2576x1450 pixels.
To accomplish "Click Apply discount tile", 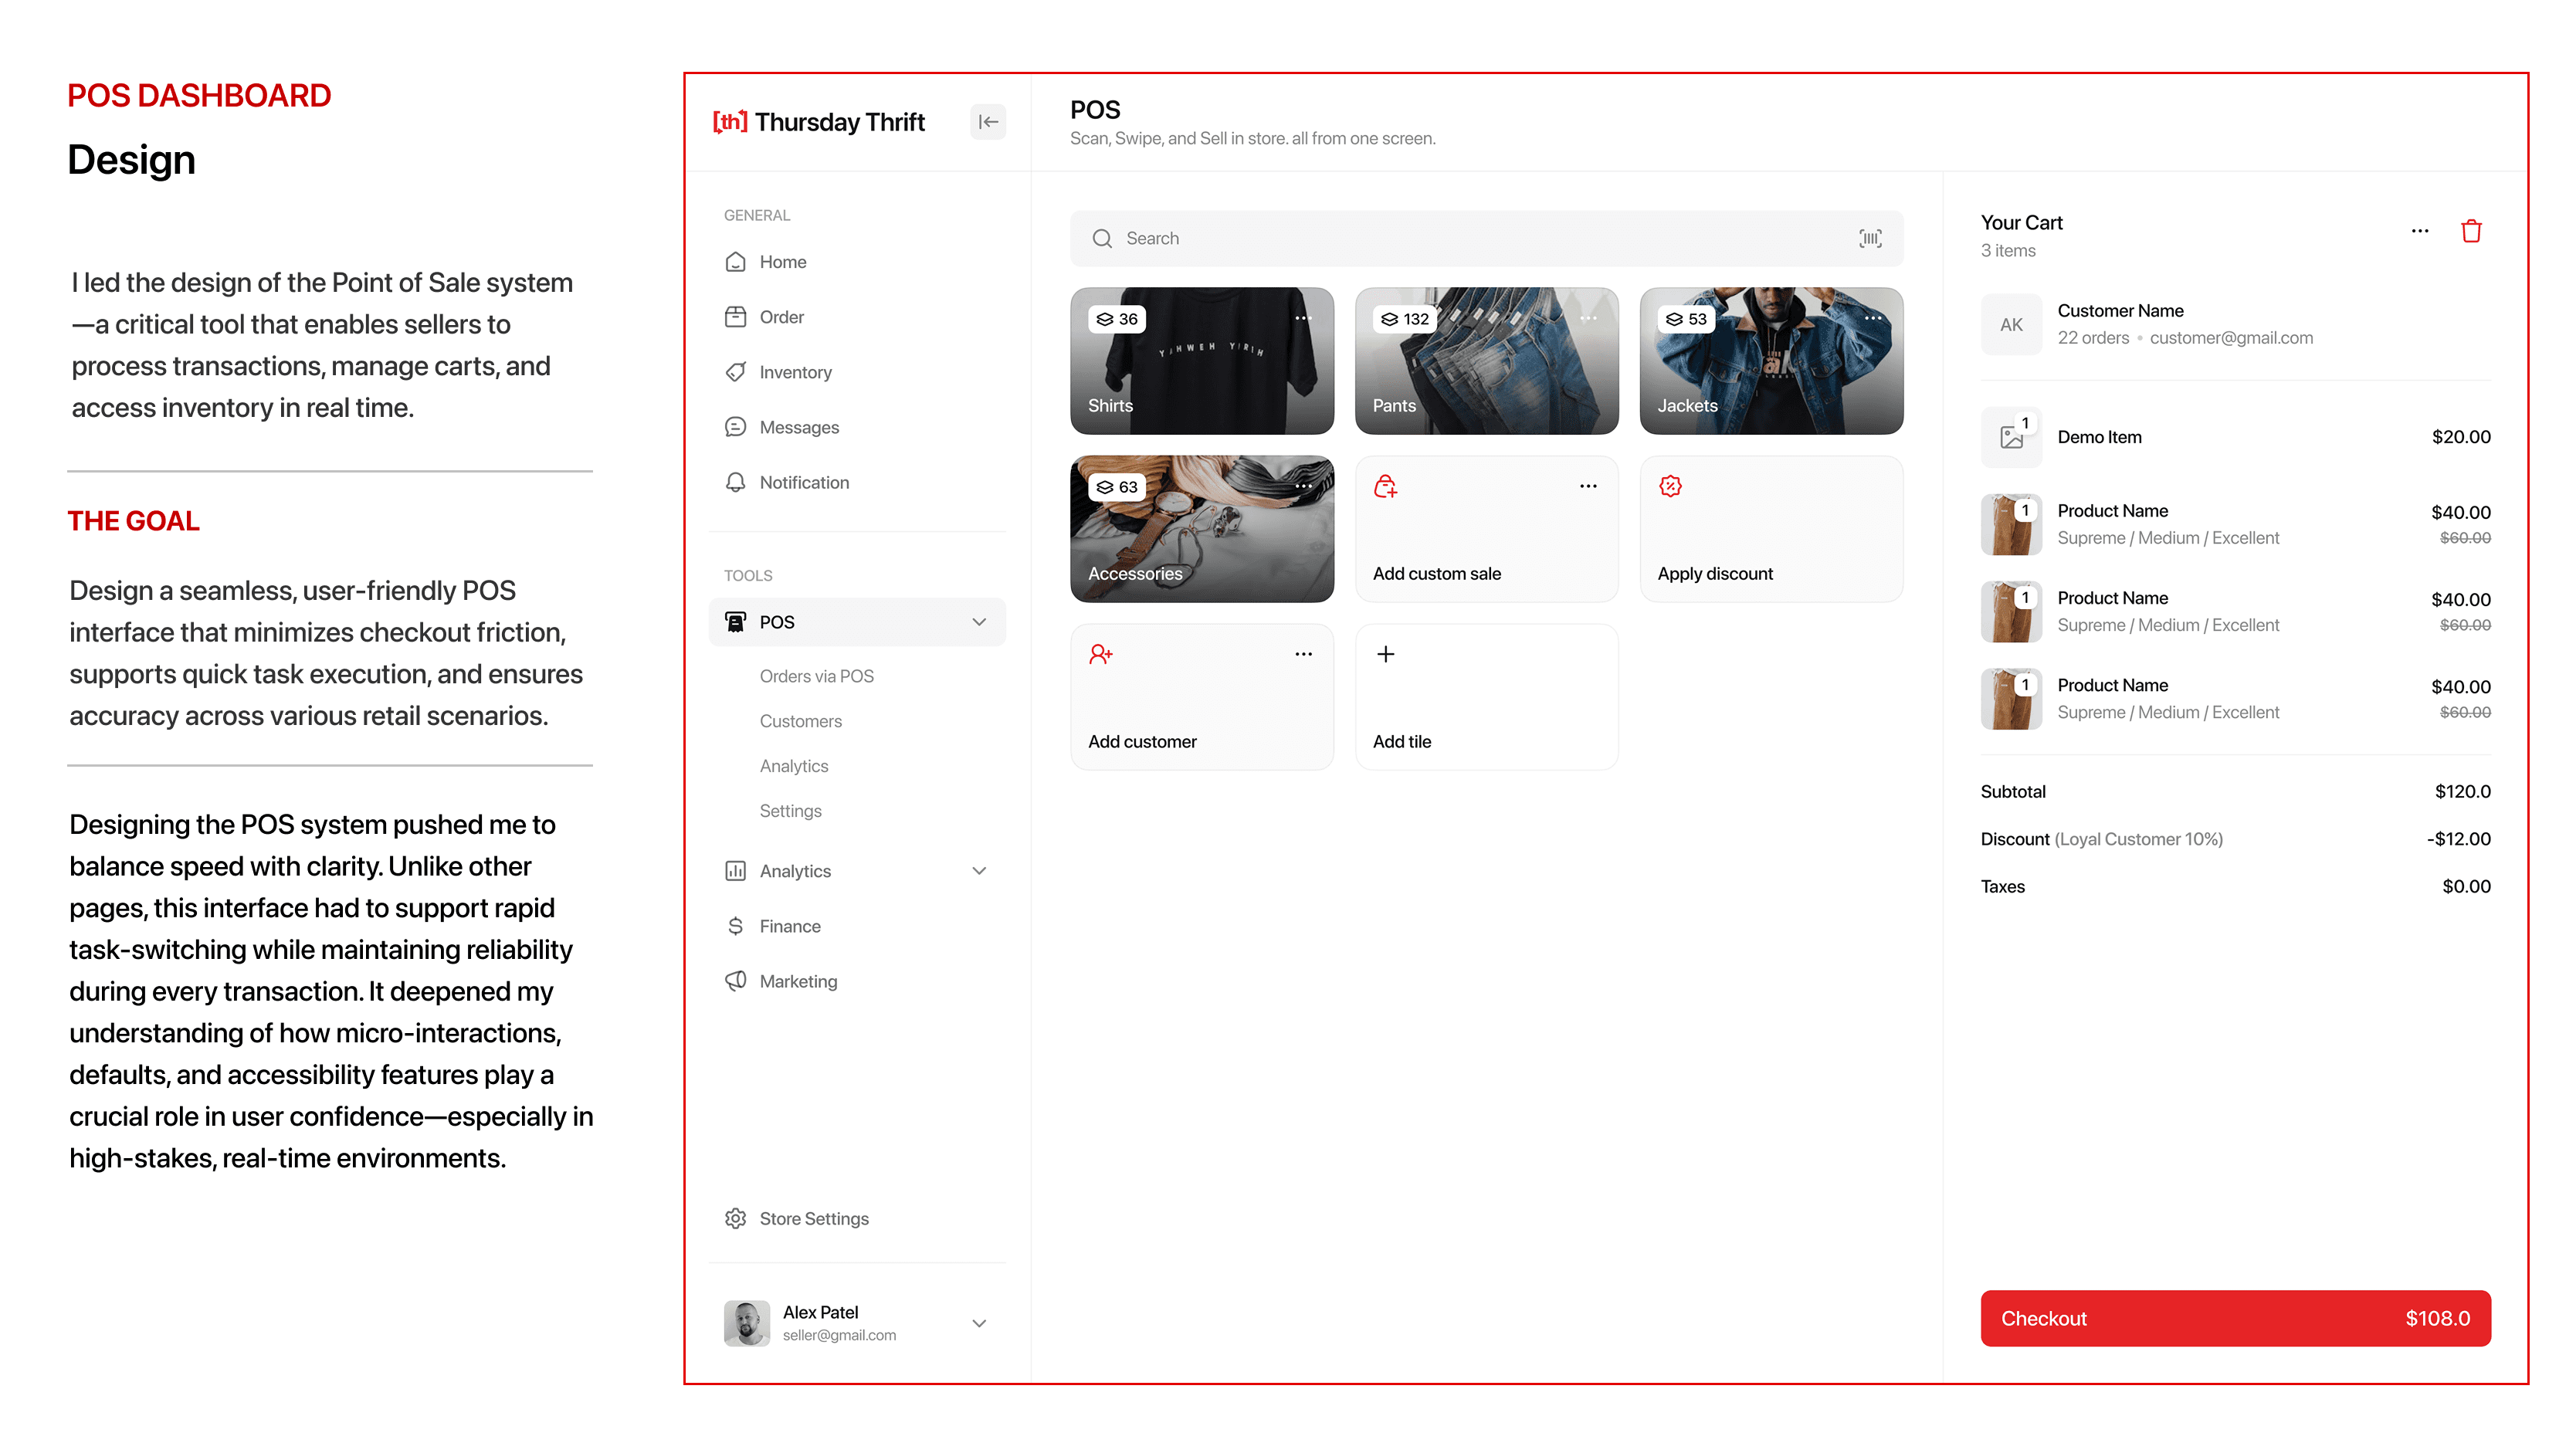I will pos(1770,529).
